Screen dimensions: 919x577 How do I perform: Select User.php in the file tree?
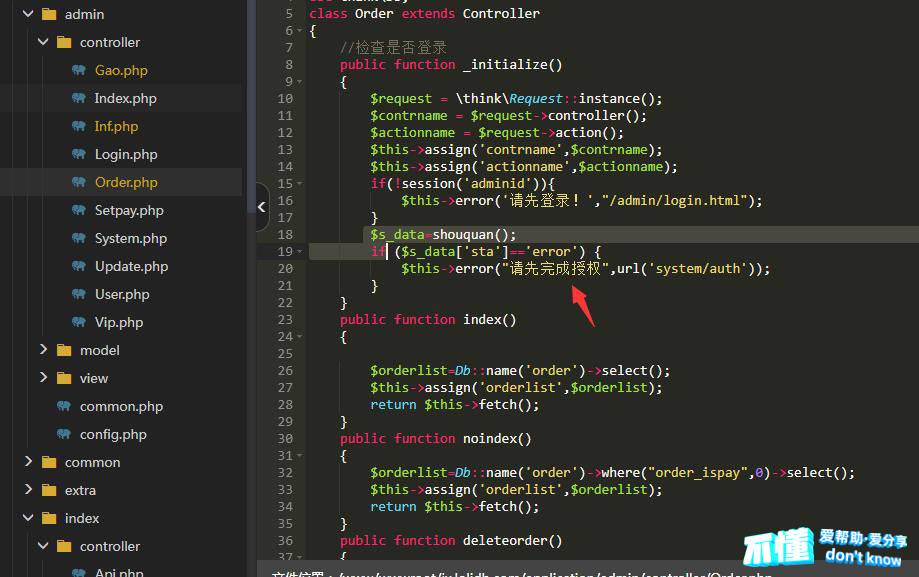coord(122,295)
